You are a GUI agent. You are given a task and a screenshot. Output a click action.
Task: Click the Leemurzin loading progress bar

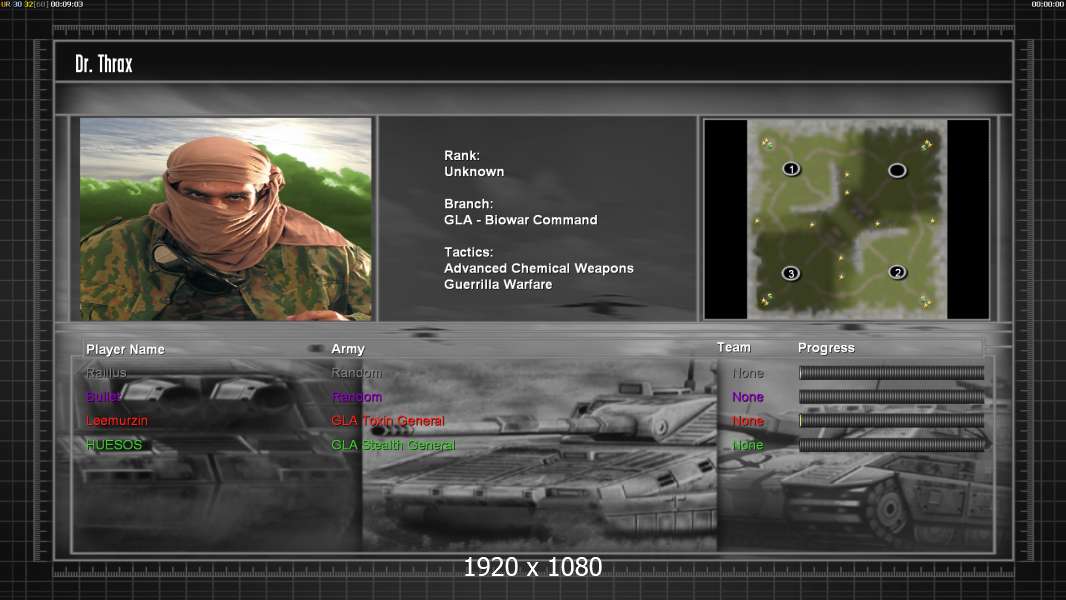891,421
